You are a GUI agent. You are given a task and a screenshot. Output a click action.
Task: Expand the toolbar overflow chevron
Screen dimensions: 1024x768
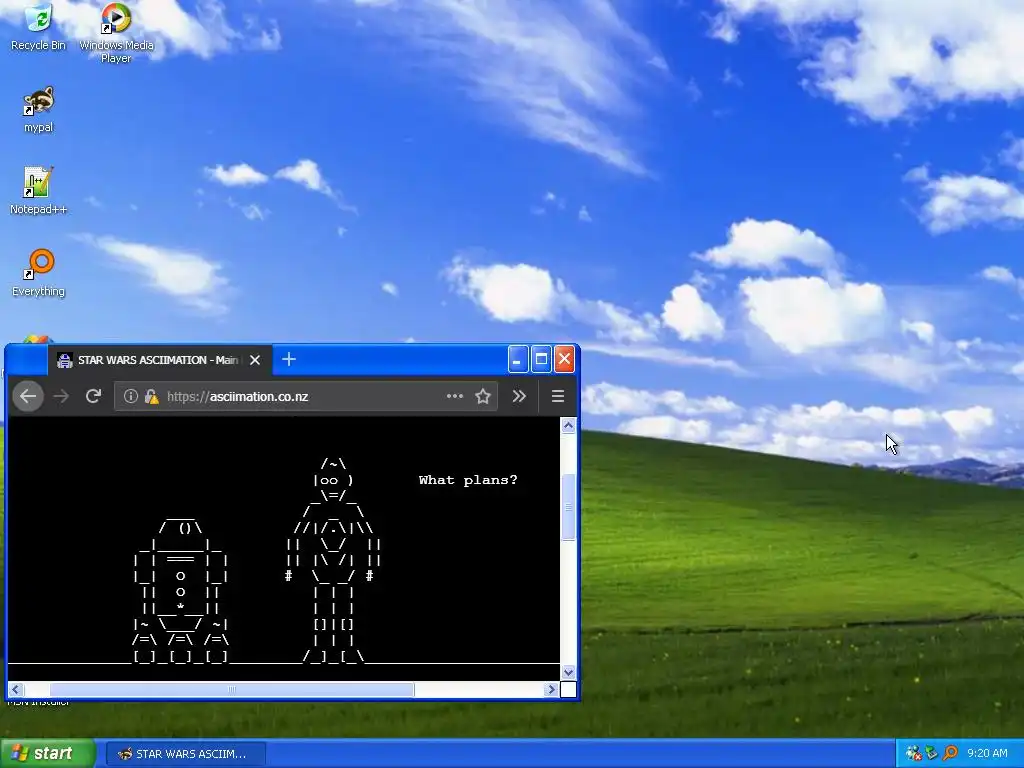519,396
